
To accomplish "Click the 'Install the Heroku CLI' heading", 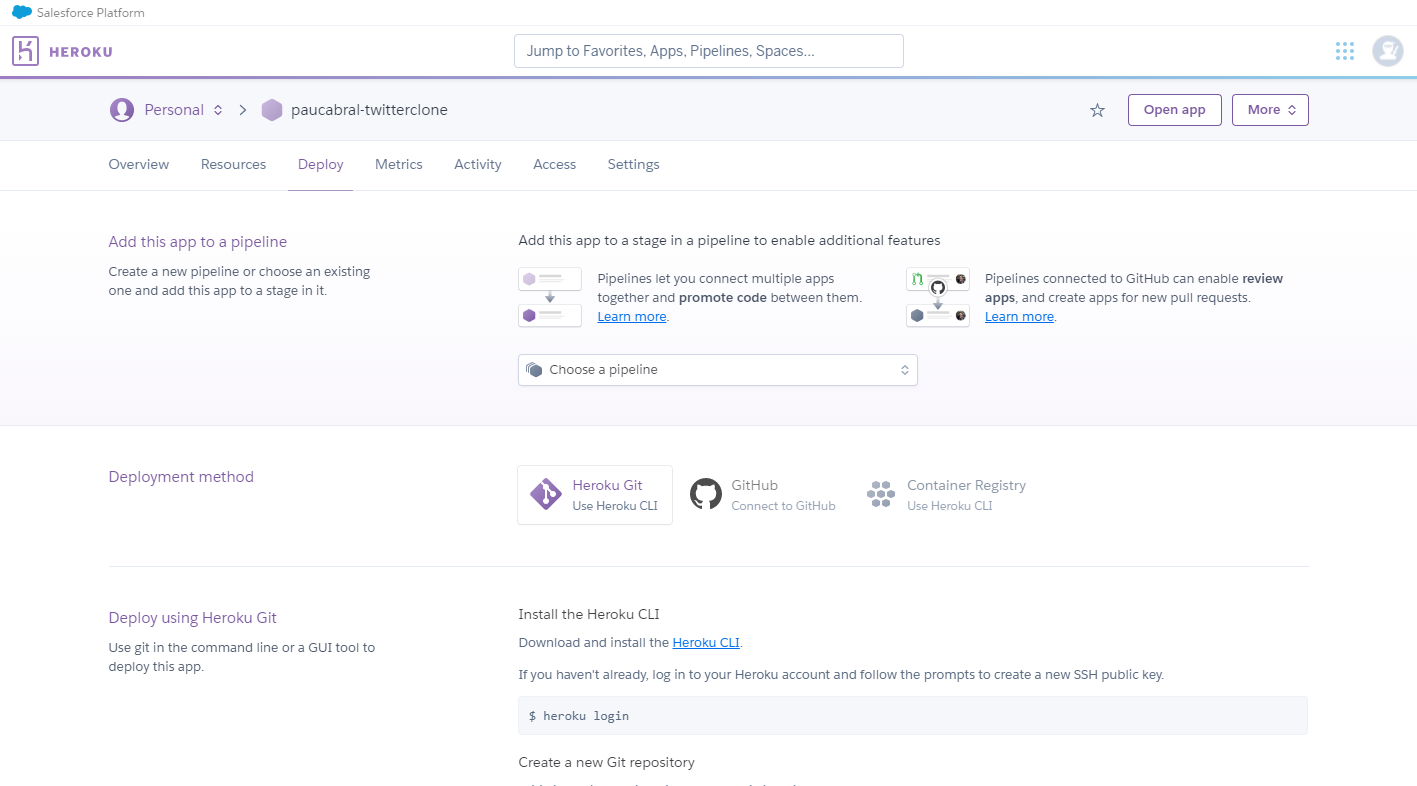I will pyautogui.click(x=589, y=614).
